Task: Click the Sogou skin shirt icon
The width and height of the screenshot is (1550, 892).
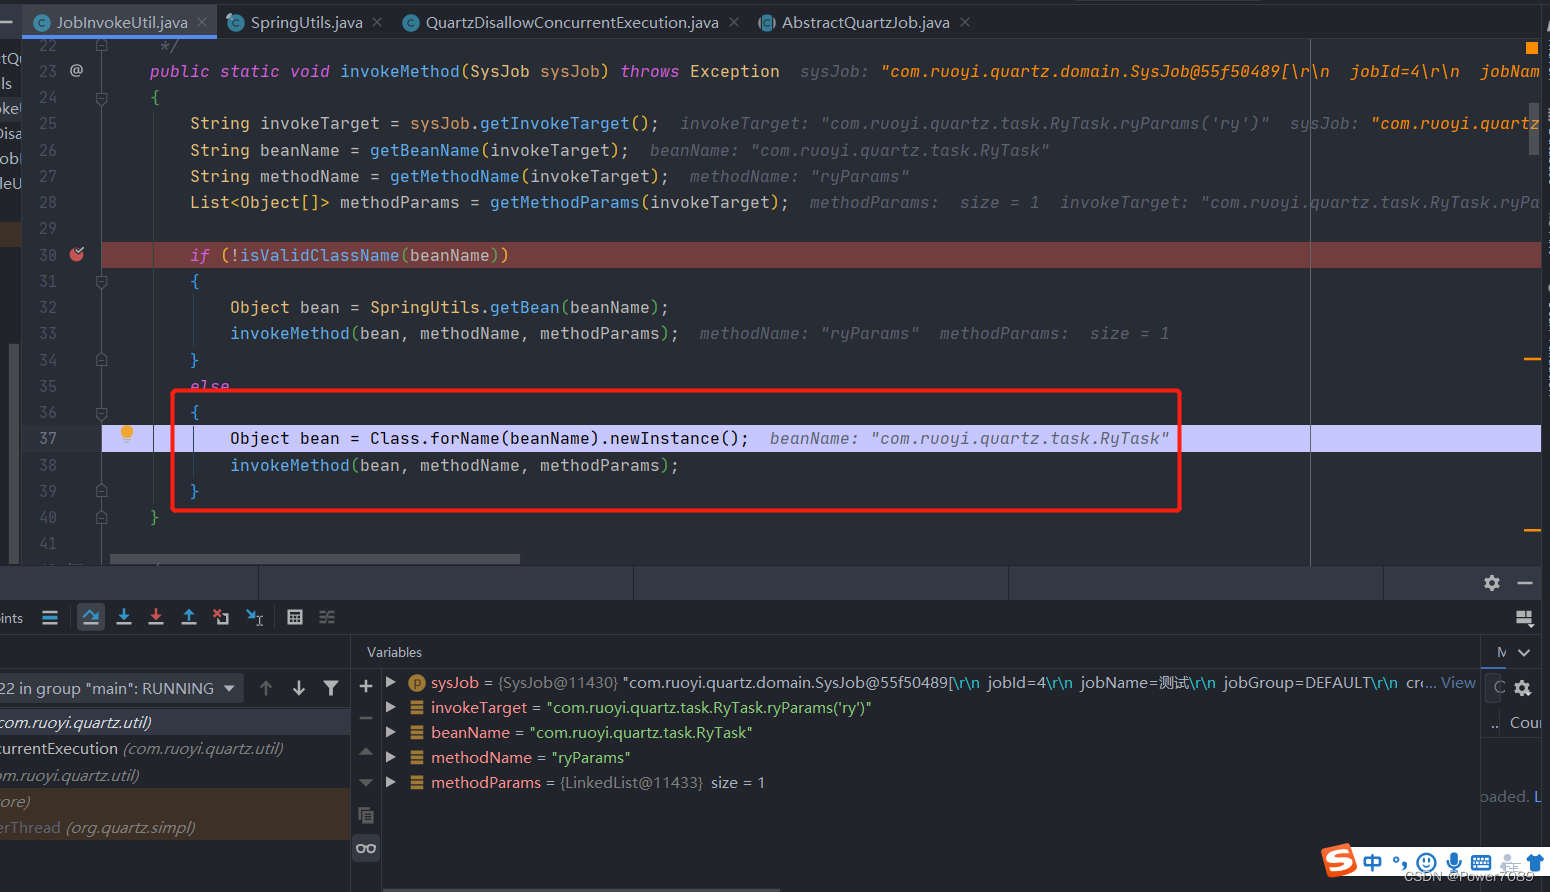Action: pos(1535,862)
